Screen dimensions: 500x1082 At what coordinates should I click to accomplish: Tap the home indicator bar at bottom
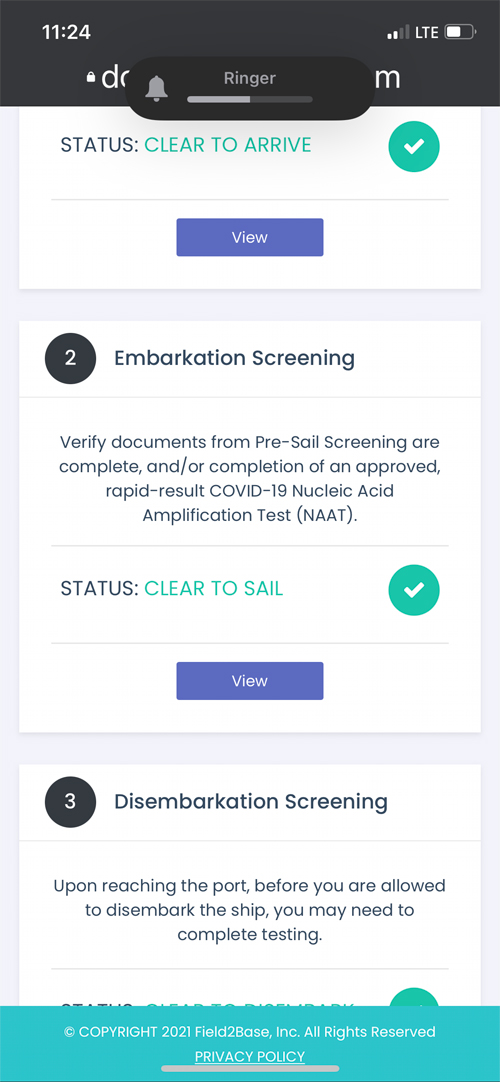click(250, 1069)
